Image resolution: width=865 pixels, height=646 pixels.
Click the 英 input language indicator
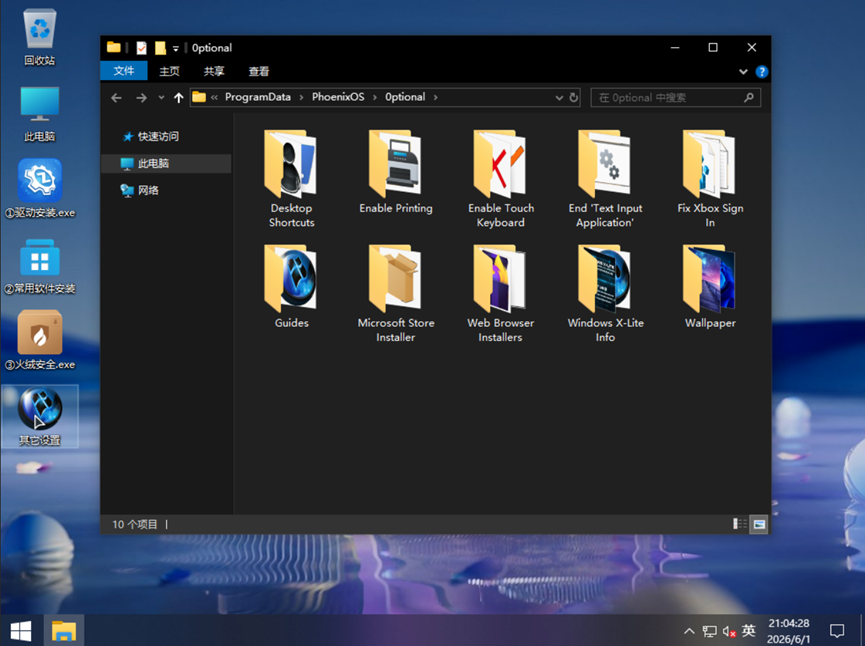tap(749, 630)
